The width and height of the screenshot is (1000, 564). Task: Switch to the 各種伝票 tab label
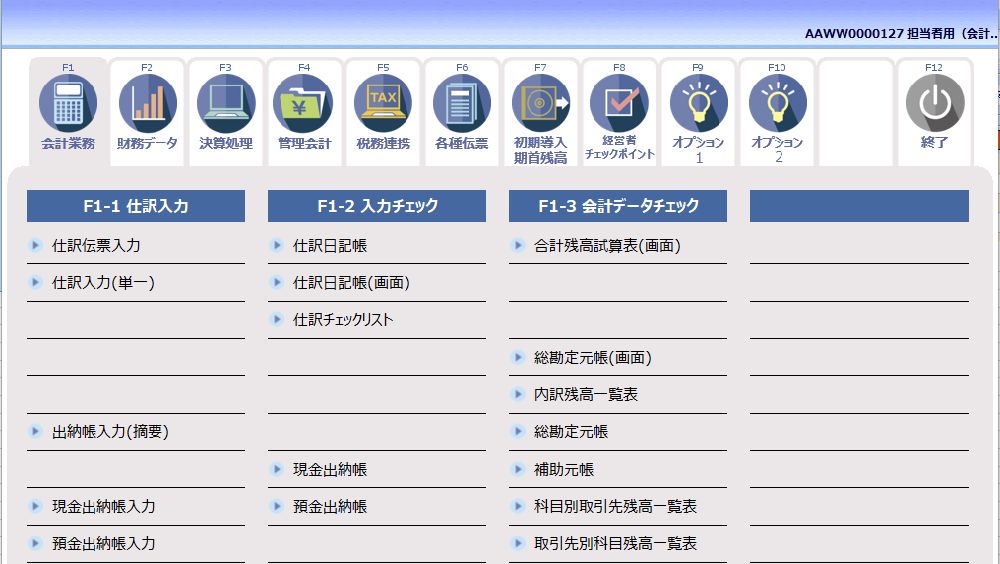point(462,144)
